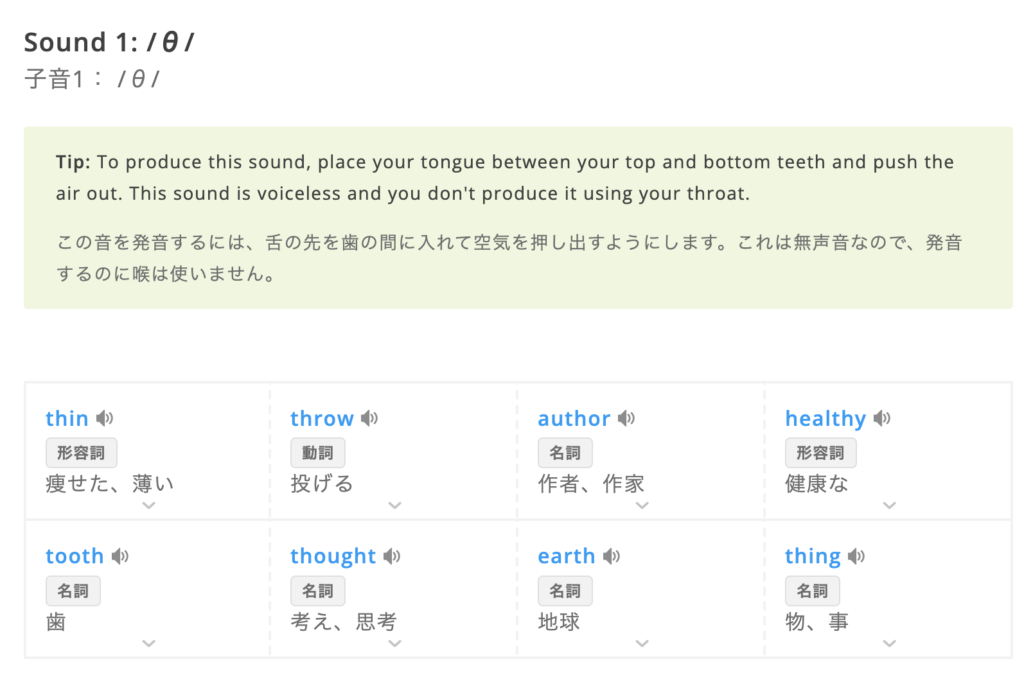This screenshot has width=1024, height=677.
Task: Expand the details for "author"
Action: tap(642, 506)
